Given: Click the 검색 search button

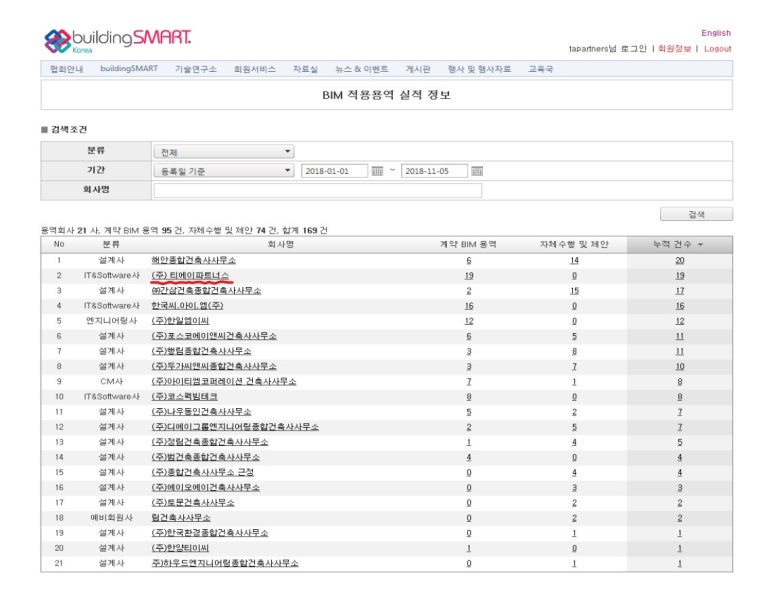Looking at the screenshot, I should click(x=696, y=214).
